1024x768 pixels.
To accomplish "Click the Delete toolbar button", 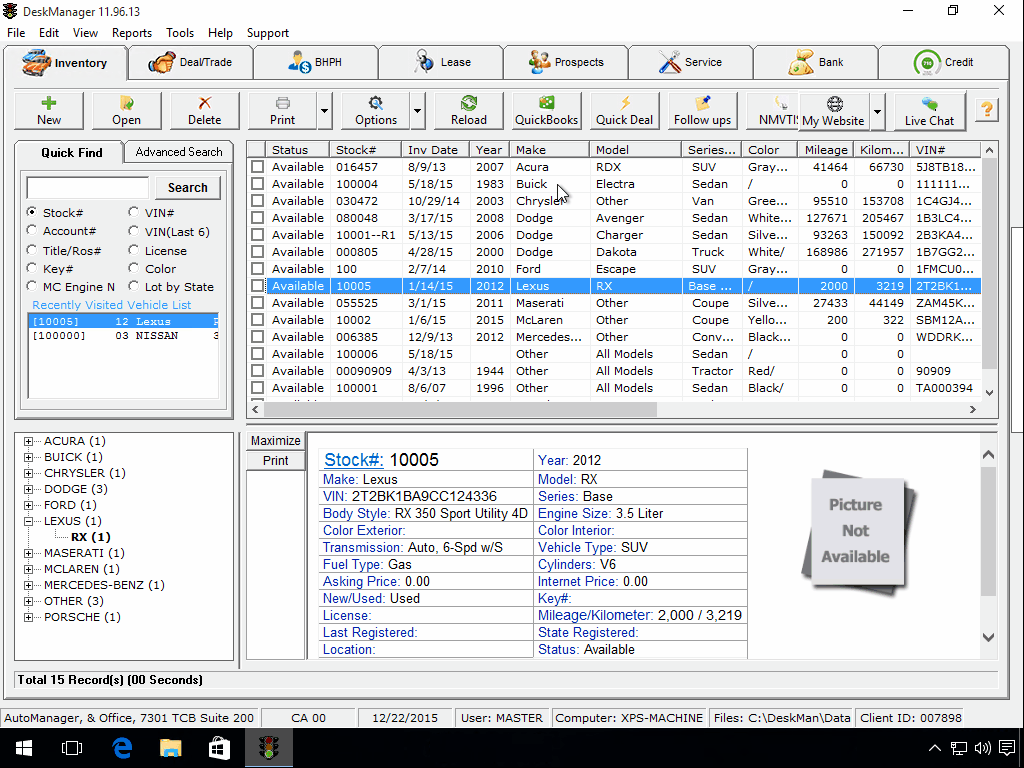I will tap(204, 111).
